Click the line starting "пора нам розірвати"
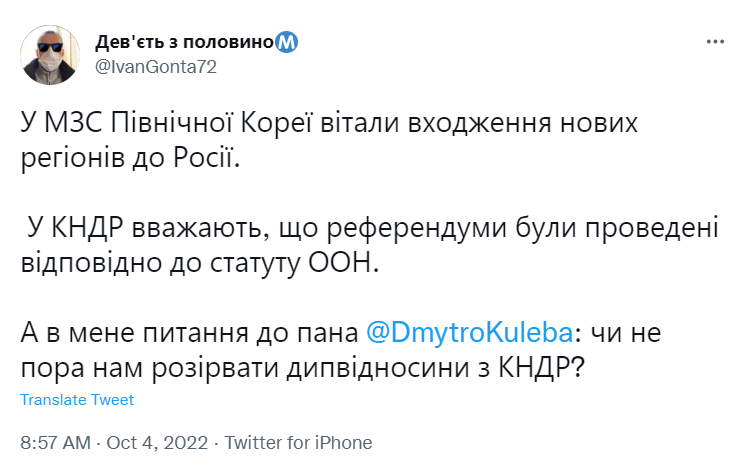 pos(302,366)
